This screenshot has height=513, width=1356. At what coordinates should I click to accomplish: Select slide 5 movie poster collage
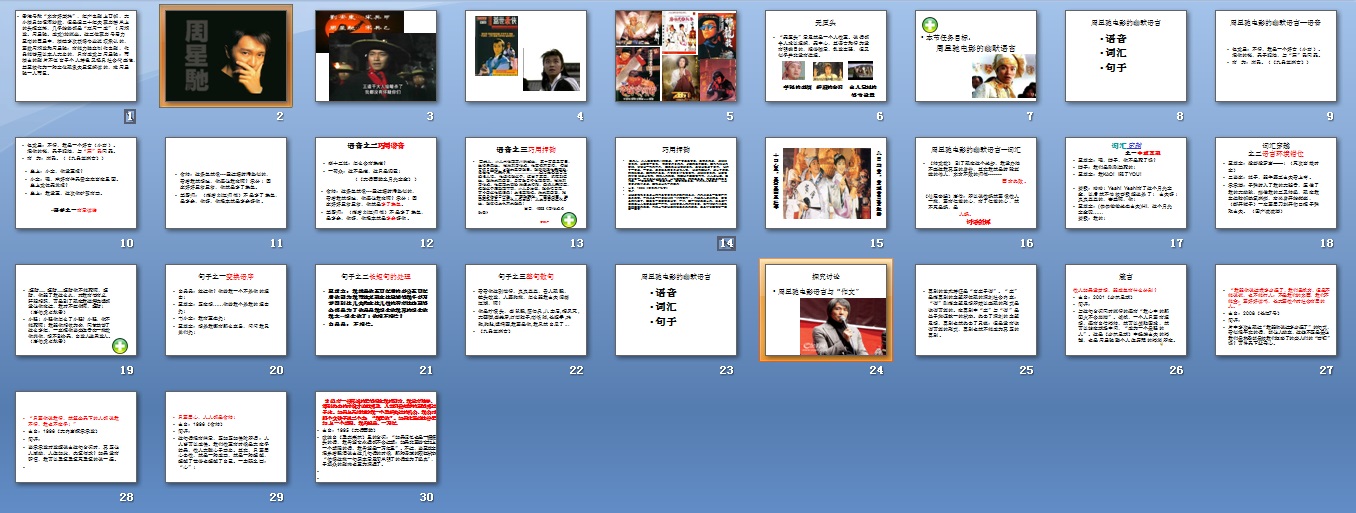677,55
